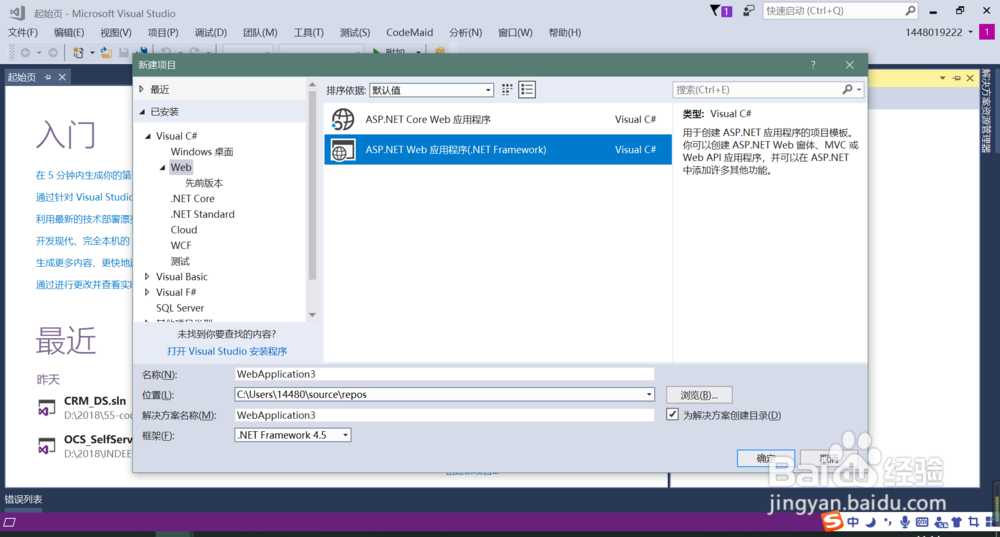Click the 'In 5 minutes build your first' link

(84, 175)
